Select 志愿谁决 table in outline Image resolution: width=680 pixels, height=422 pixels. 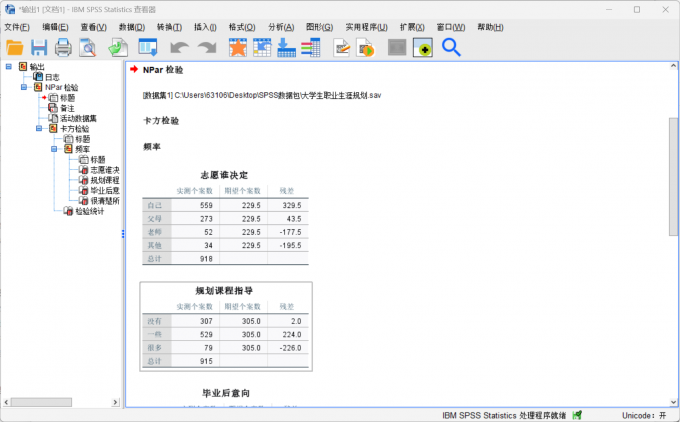click(105, 169)
